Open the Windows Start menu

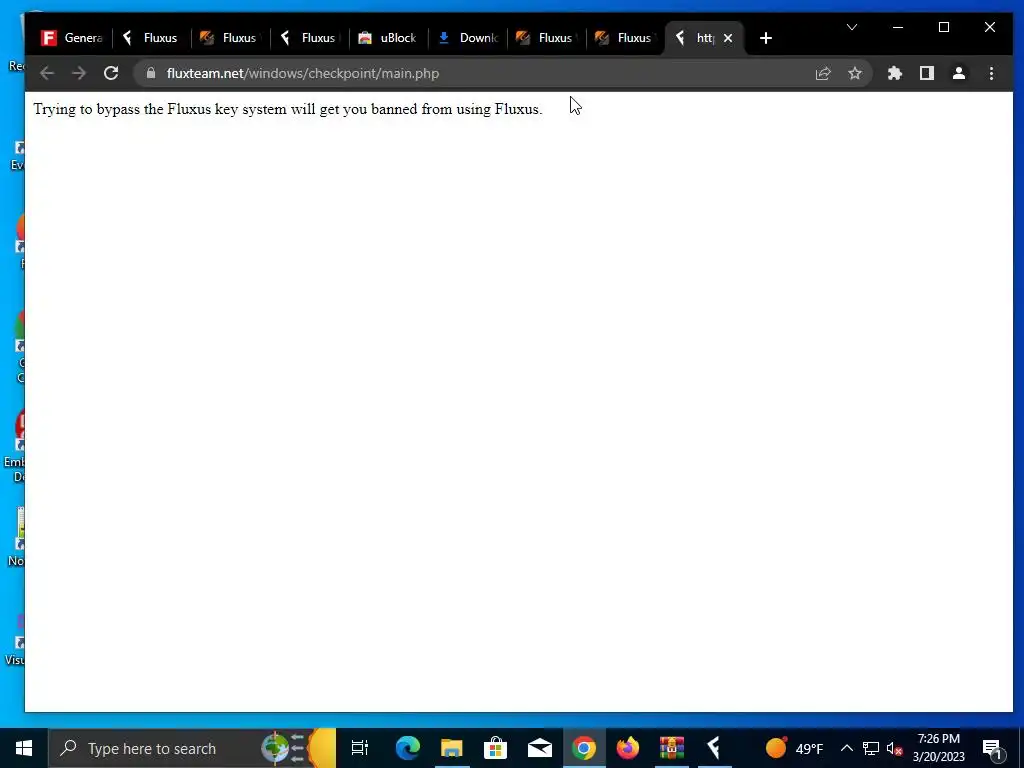click(x=24, y=748)
